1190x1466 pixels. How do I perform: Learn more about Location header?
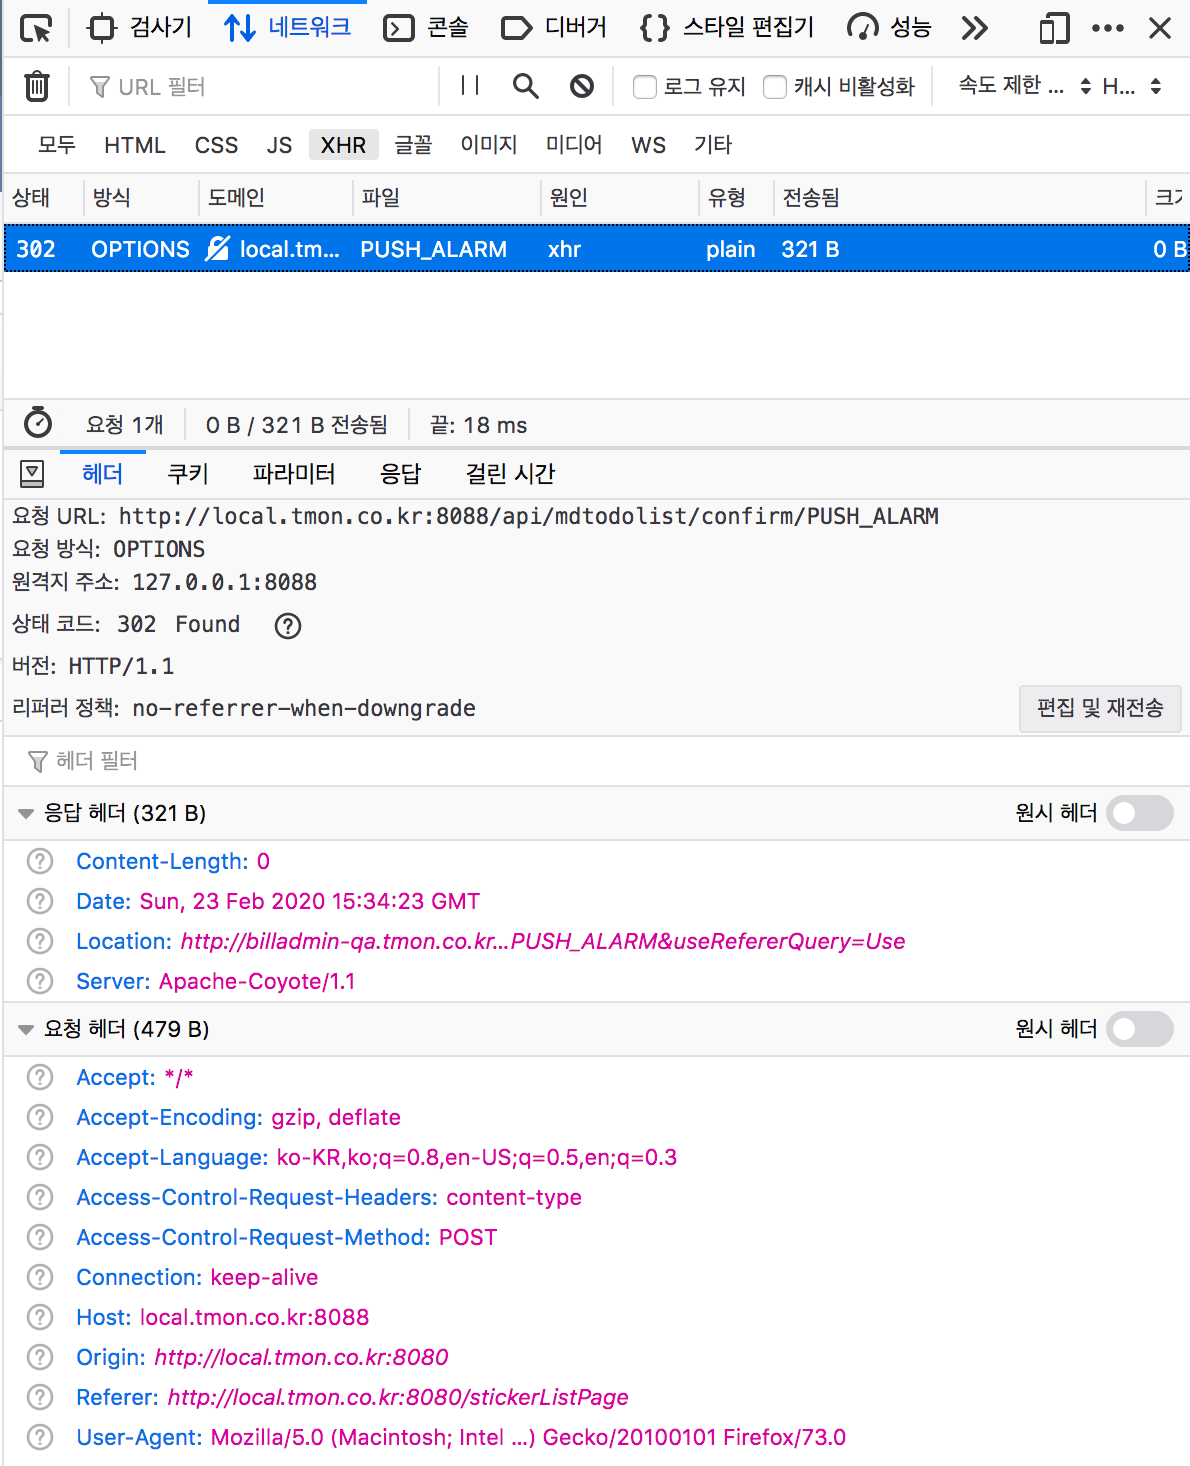(x=40, y=941)
